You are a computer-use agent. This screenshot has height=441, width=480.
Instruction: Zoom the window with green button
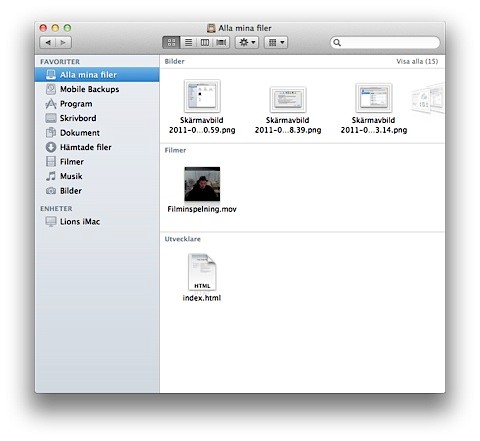coord(67,28)
